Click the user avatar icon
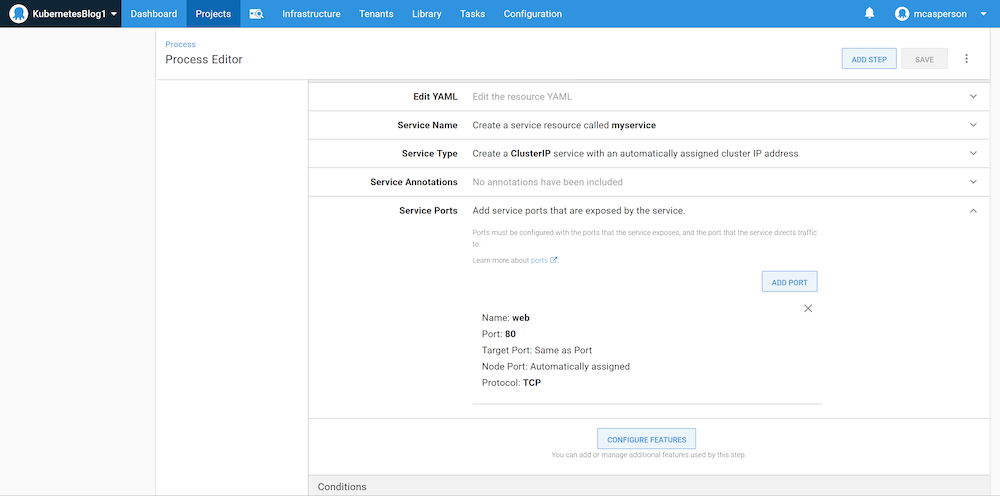This screenshot has height=496, width=1000. [x=903, y=14]
